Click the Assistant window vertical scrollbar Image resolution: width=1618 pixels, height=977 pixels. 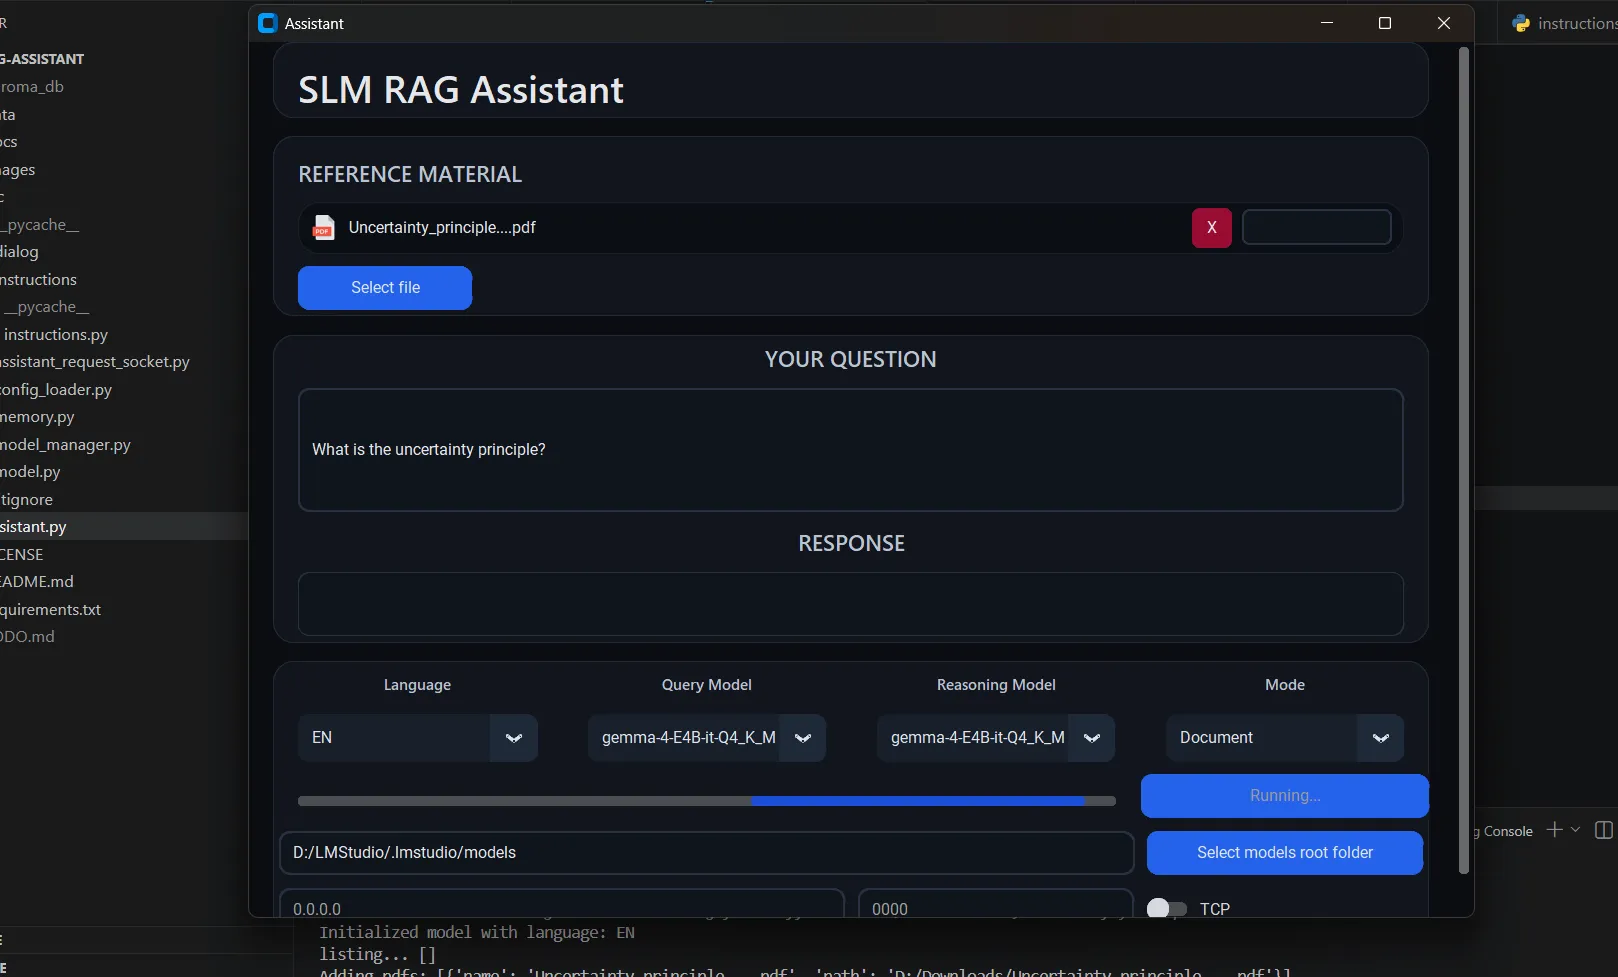[1464, 460]
